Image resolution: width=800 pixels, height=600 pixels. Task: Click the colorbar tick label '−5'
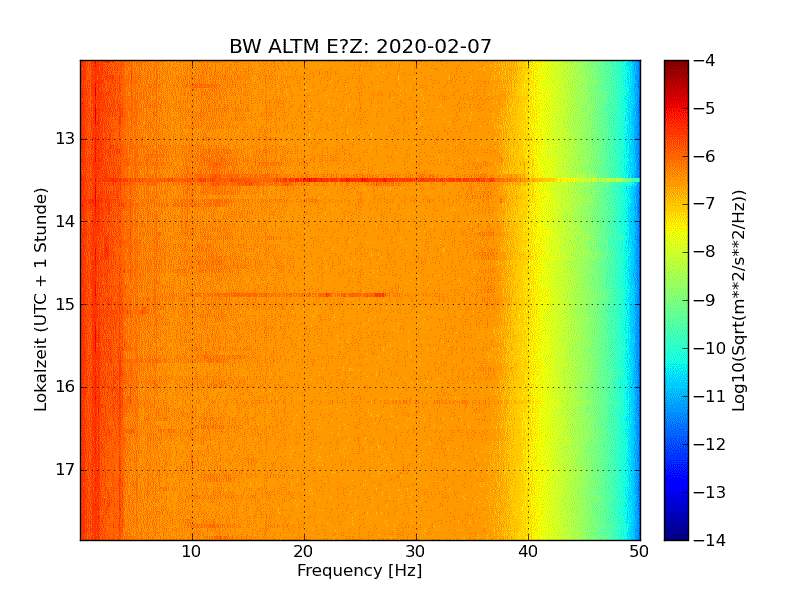pos(705,109)
